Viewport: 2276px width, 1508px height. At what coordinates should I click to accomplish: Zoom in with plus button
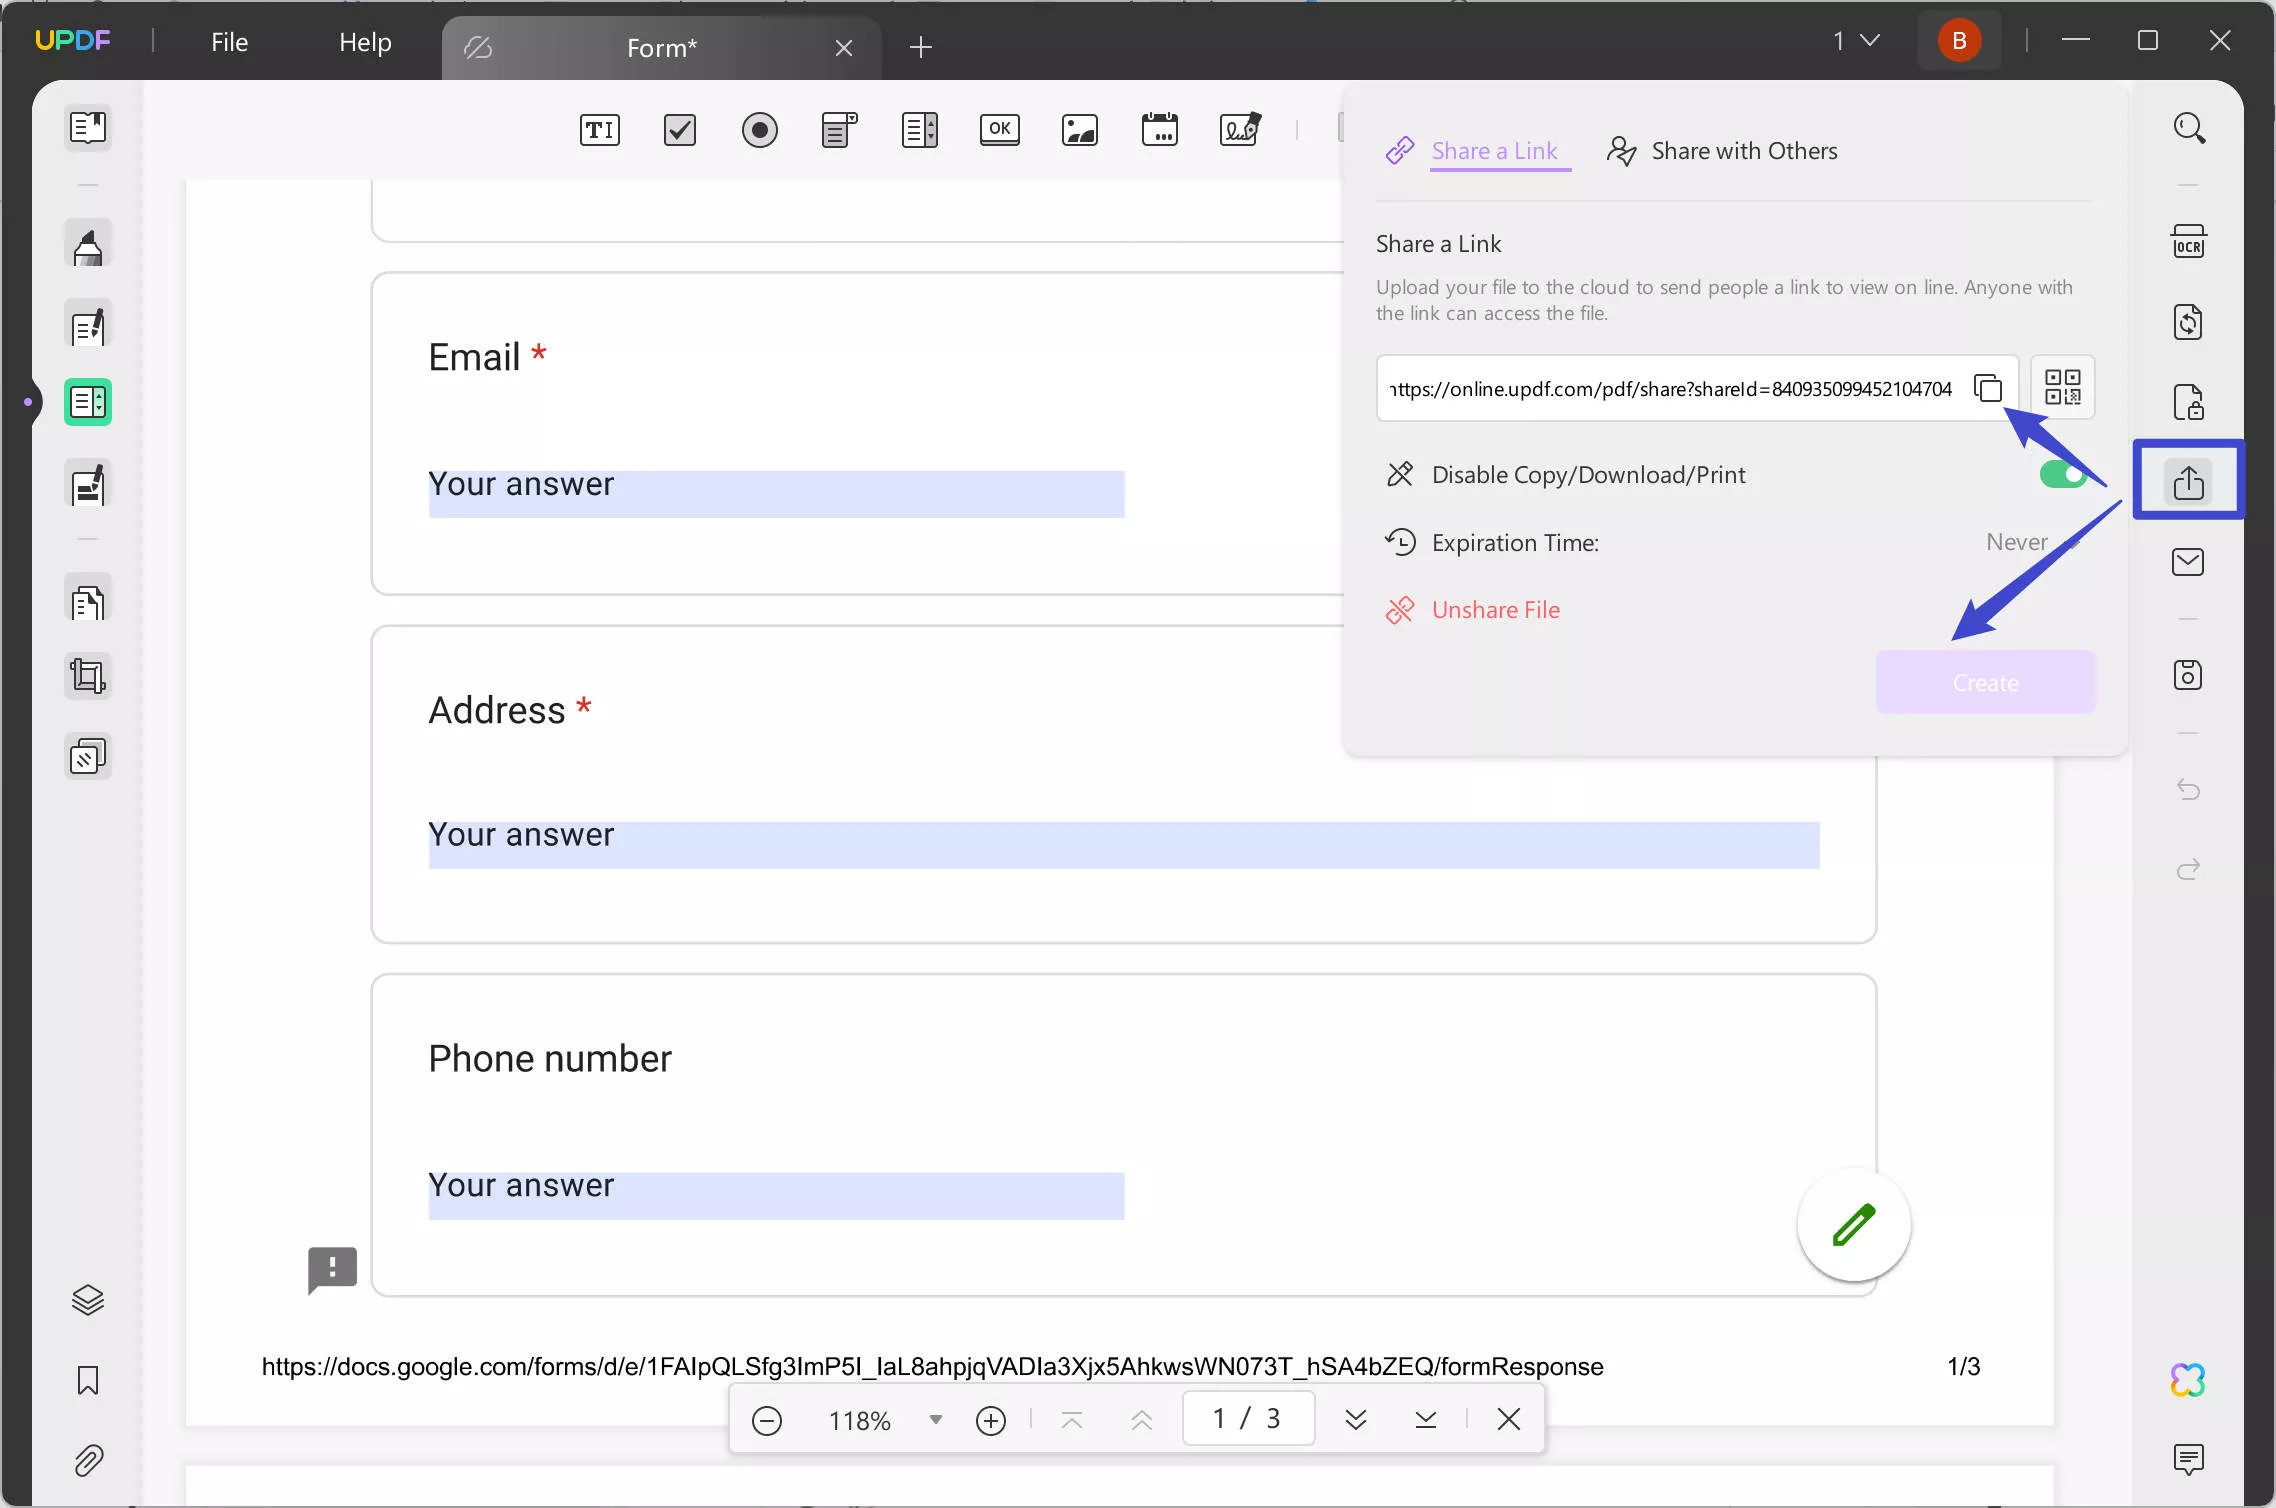[991, 1420]
